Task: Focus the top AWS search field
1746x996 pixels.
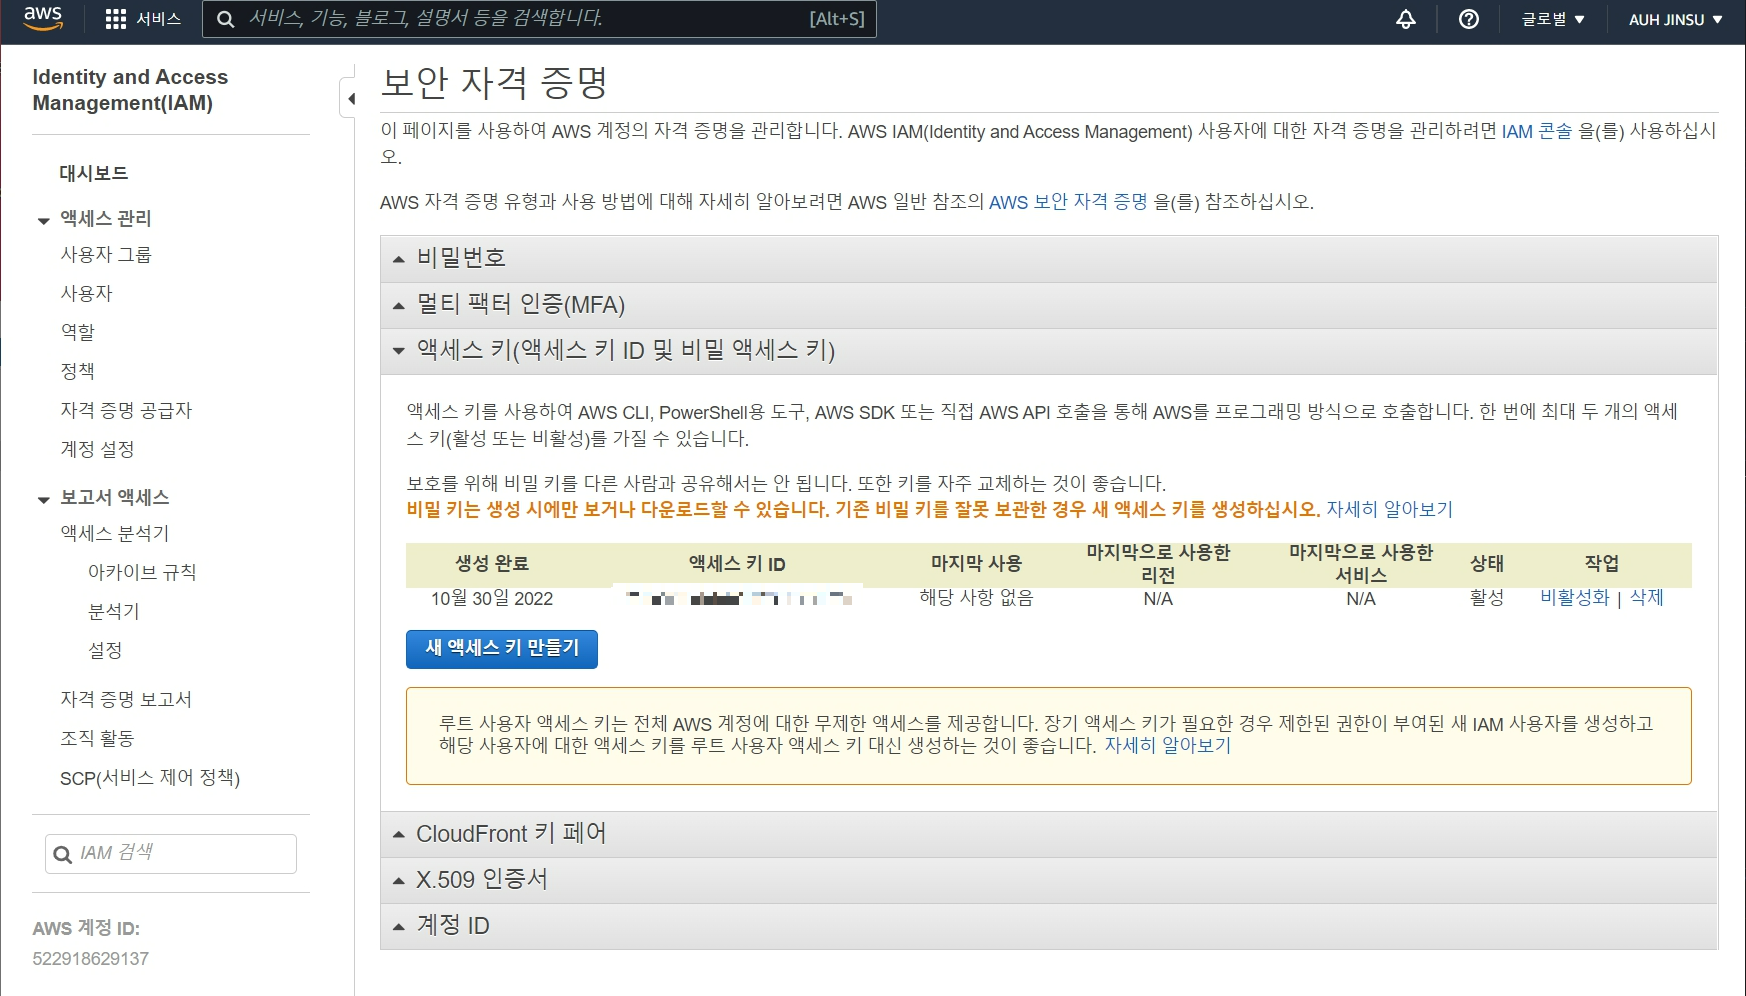Action: pyautogui.click(x=540, y=19)
